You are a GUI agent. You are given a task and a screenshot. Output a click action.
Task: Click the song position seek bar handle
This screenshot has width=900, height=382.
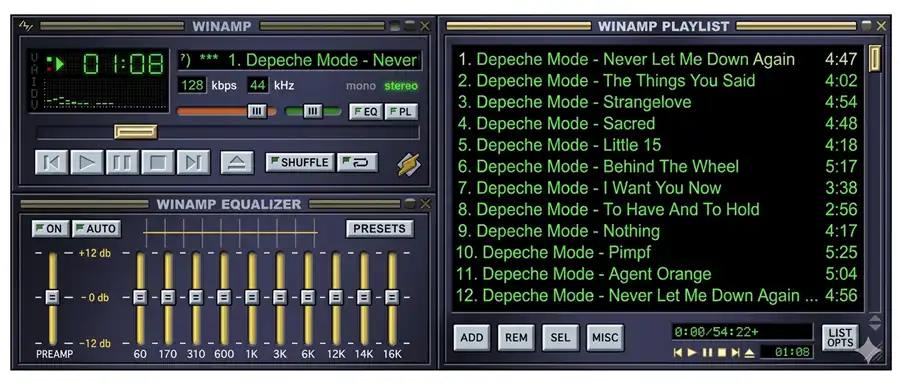135,132
